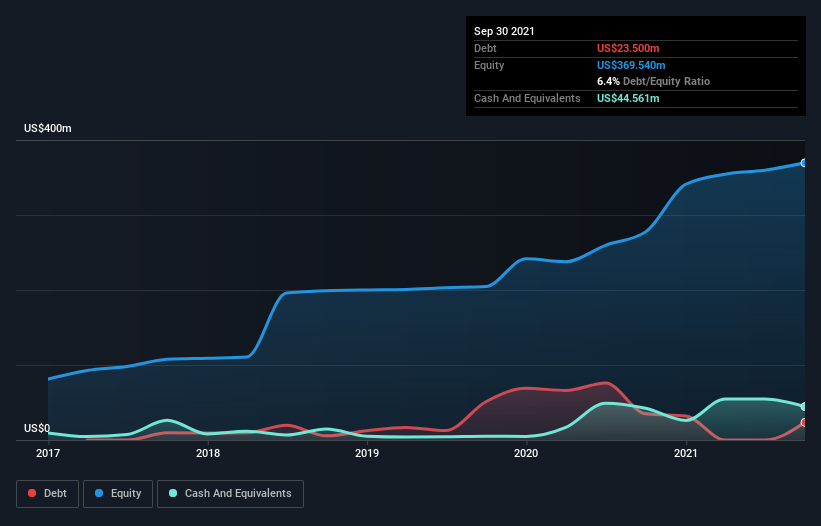Click the 2017 x-axis label

point(48,453)
